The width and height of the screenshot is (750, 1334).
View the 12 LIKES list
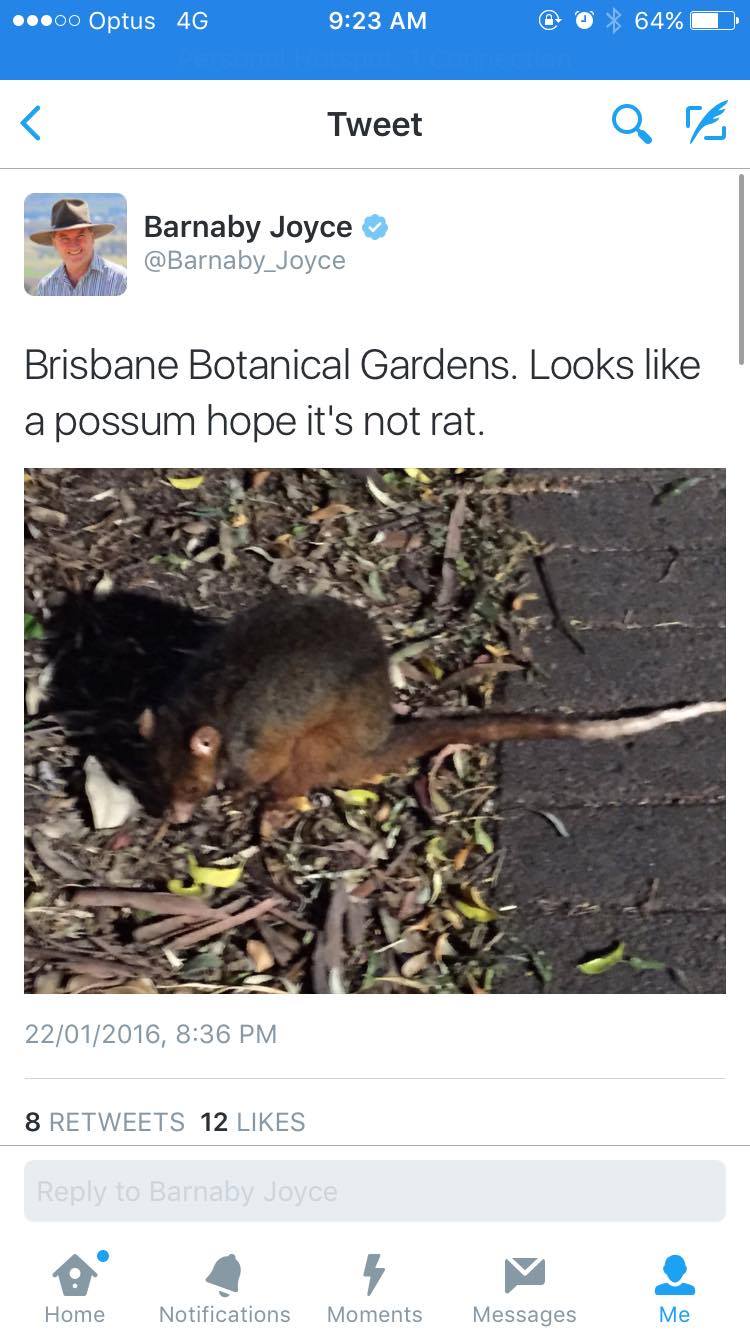253,1122
